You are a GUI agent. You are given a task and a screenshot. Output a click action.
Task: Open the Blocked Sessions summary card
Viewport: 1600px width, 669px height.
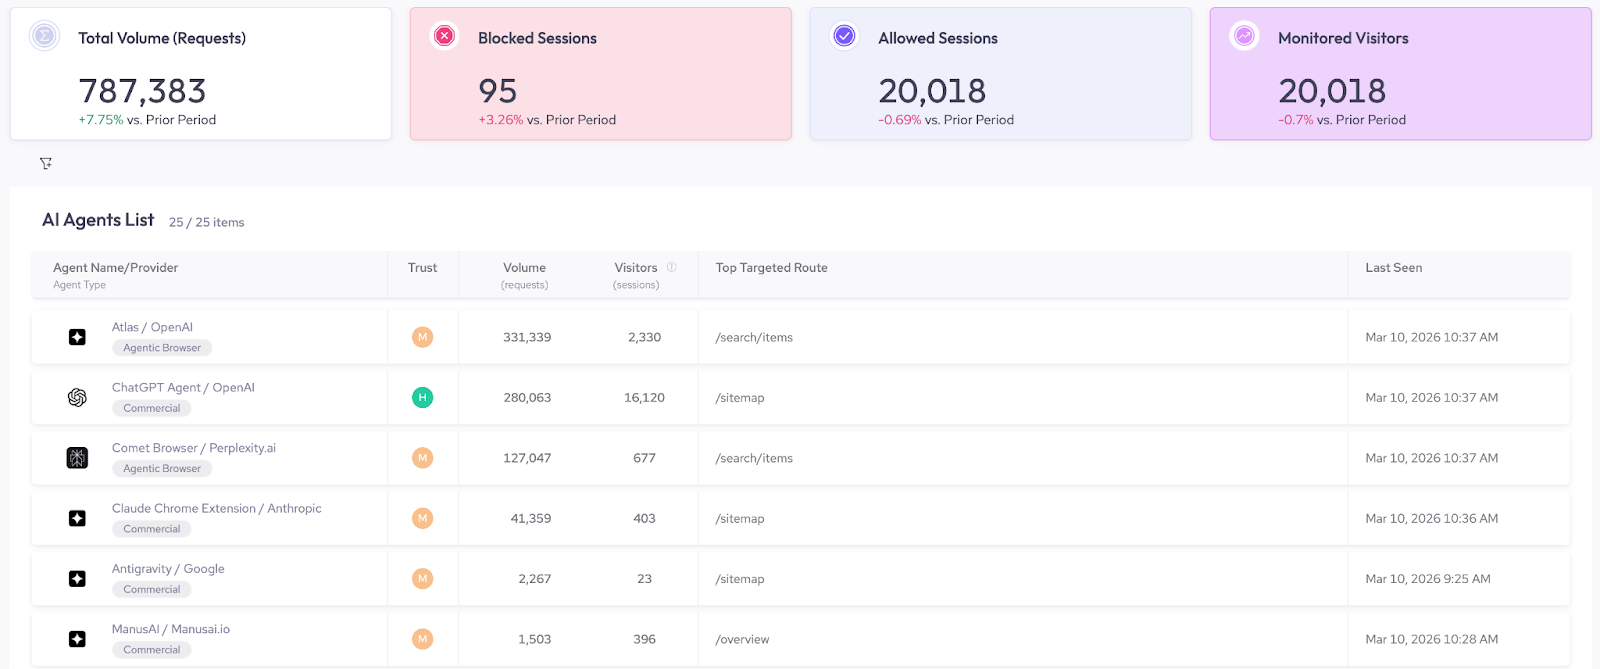600,75
